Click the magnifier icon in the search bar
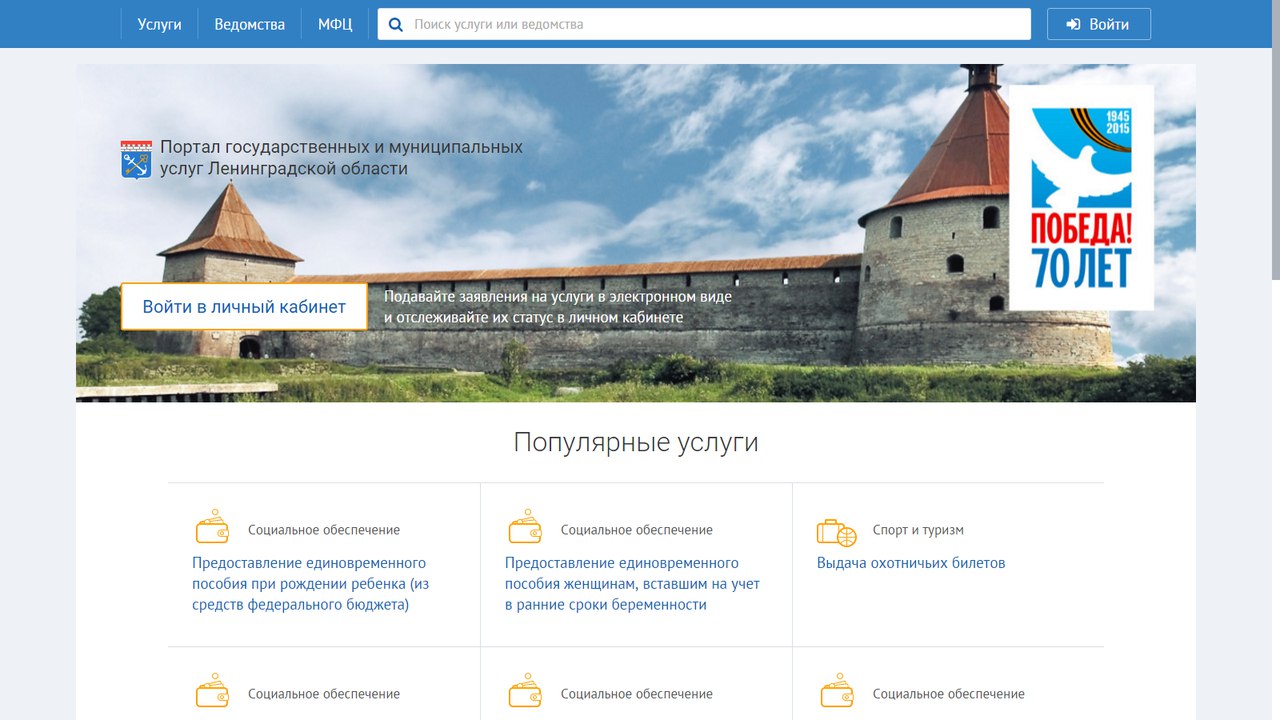 point(396,24)
